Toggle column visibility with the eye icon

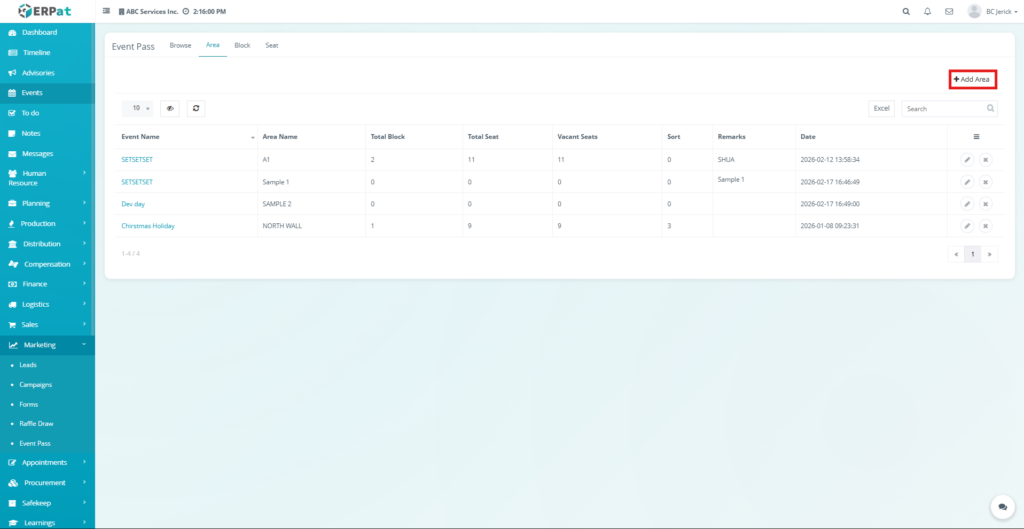click(x=170, y=108)
